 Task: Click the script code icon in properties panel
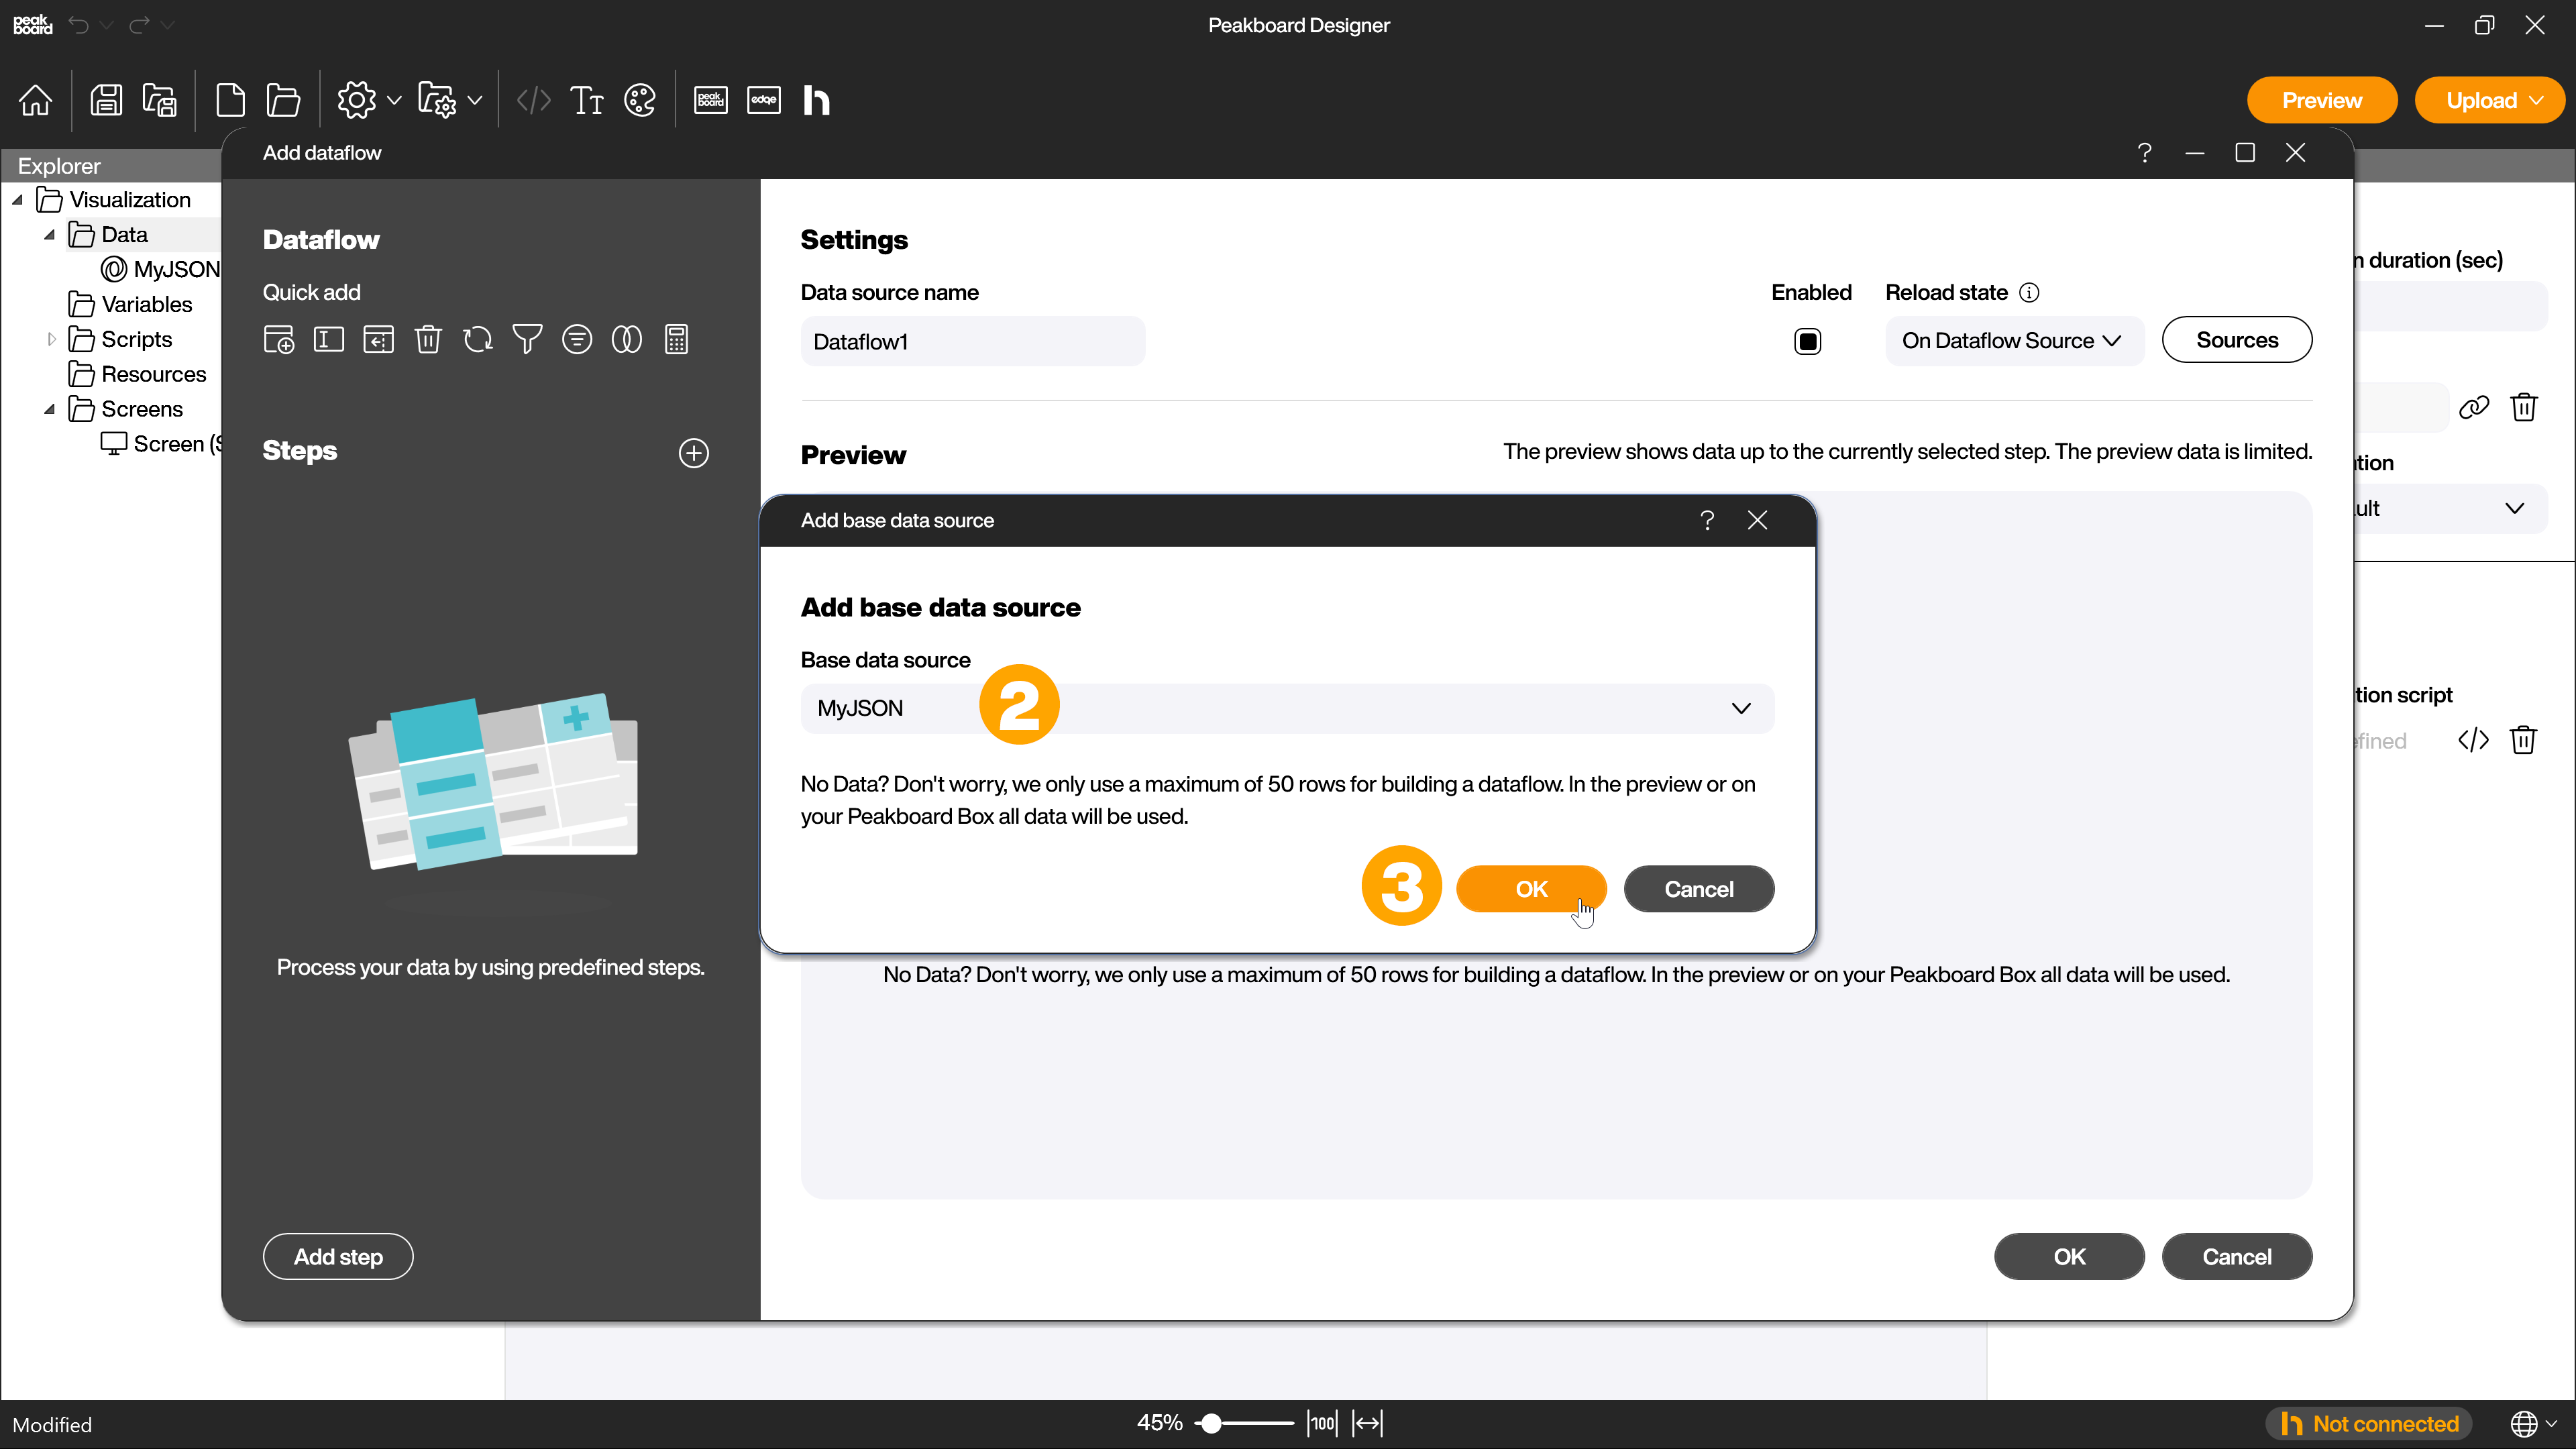click(2474, 740)
